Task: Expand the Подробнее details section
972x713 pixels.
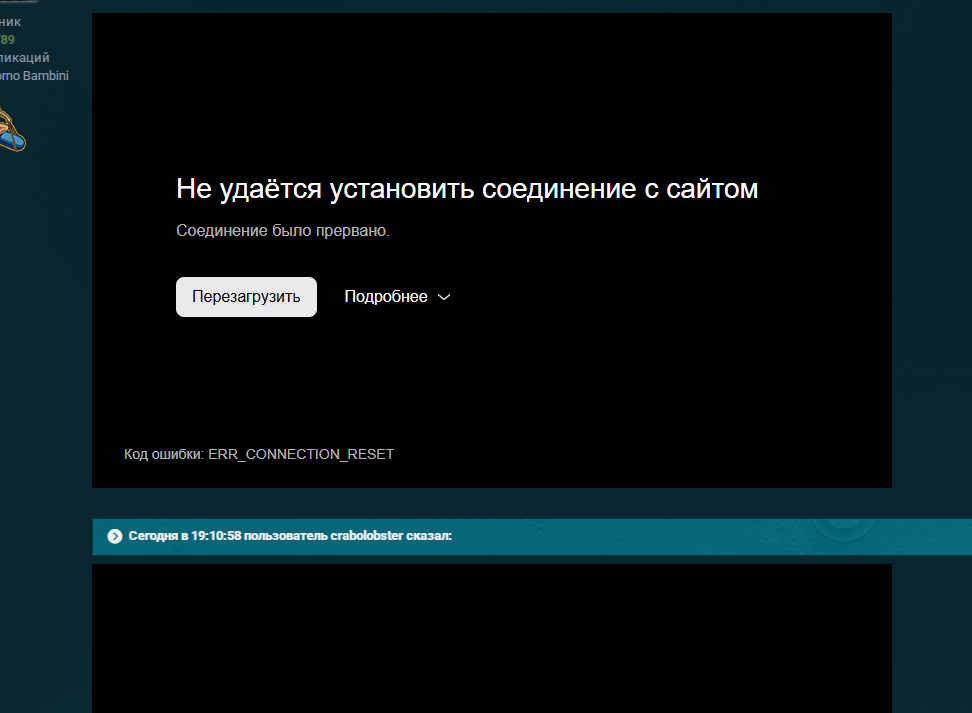Action: (x=386, y=297)
